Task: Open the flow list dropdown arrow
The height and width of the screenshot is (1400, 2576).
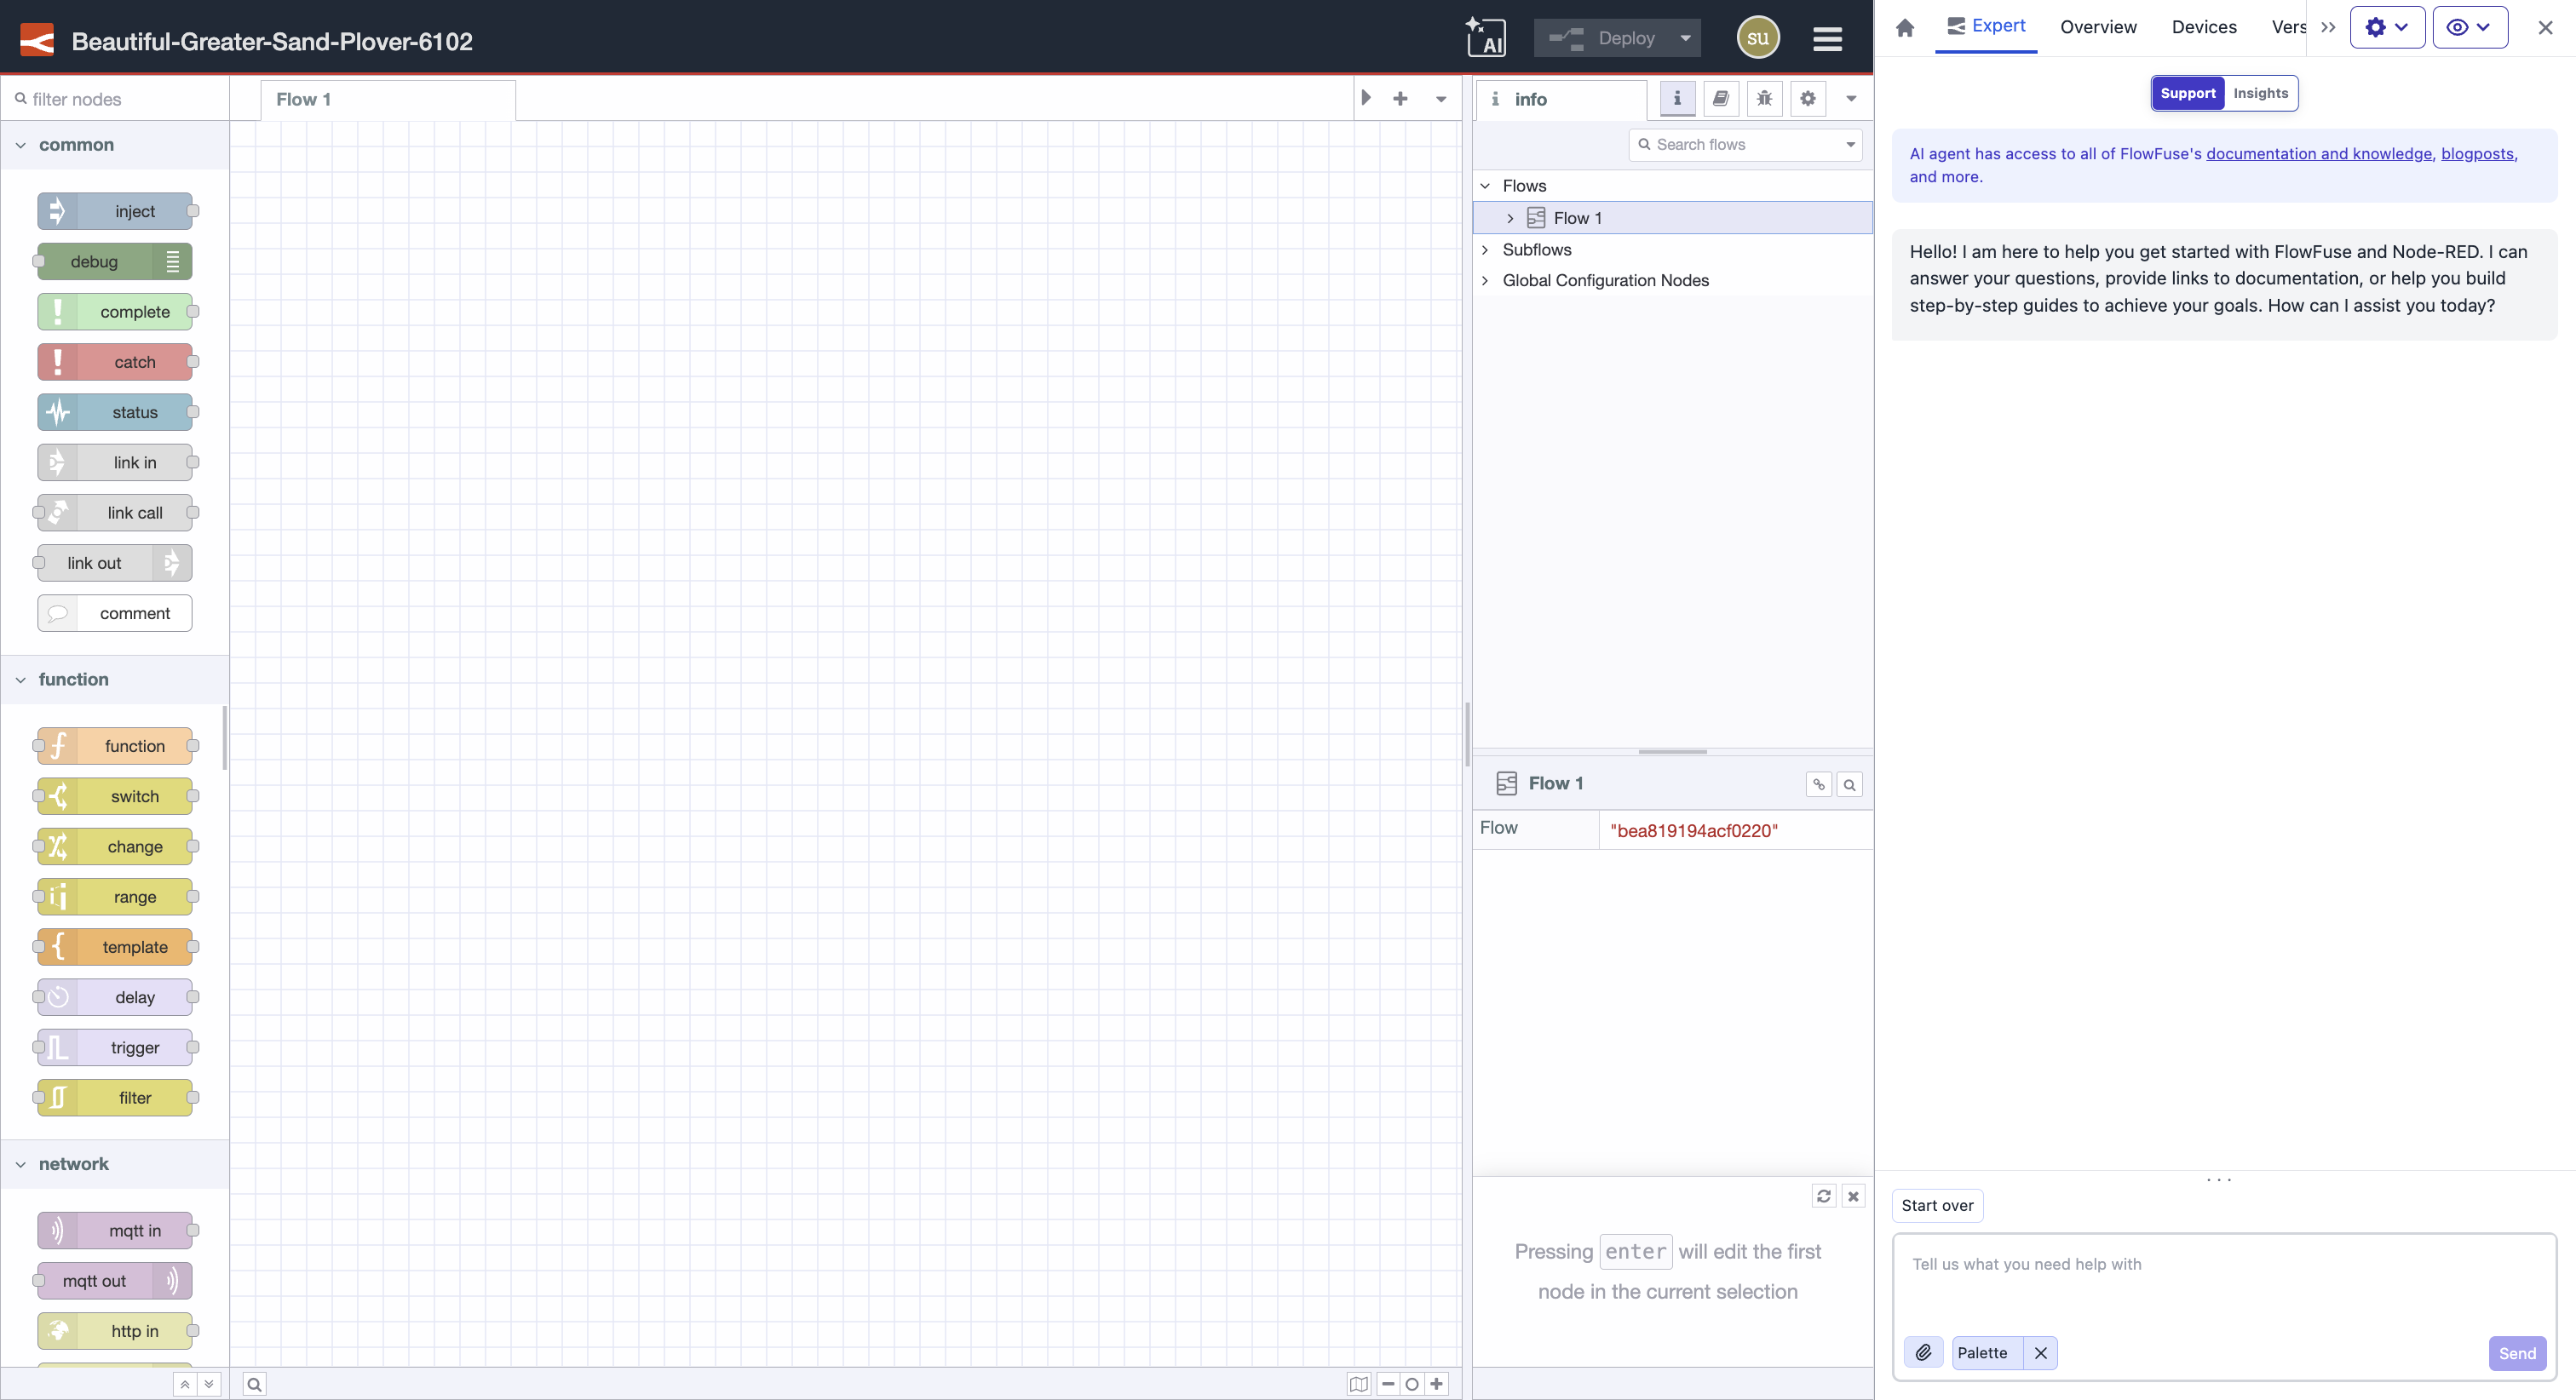Action: [1441, 98]
